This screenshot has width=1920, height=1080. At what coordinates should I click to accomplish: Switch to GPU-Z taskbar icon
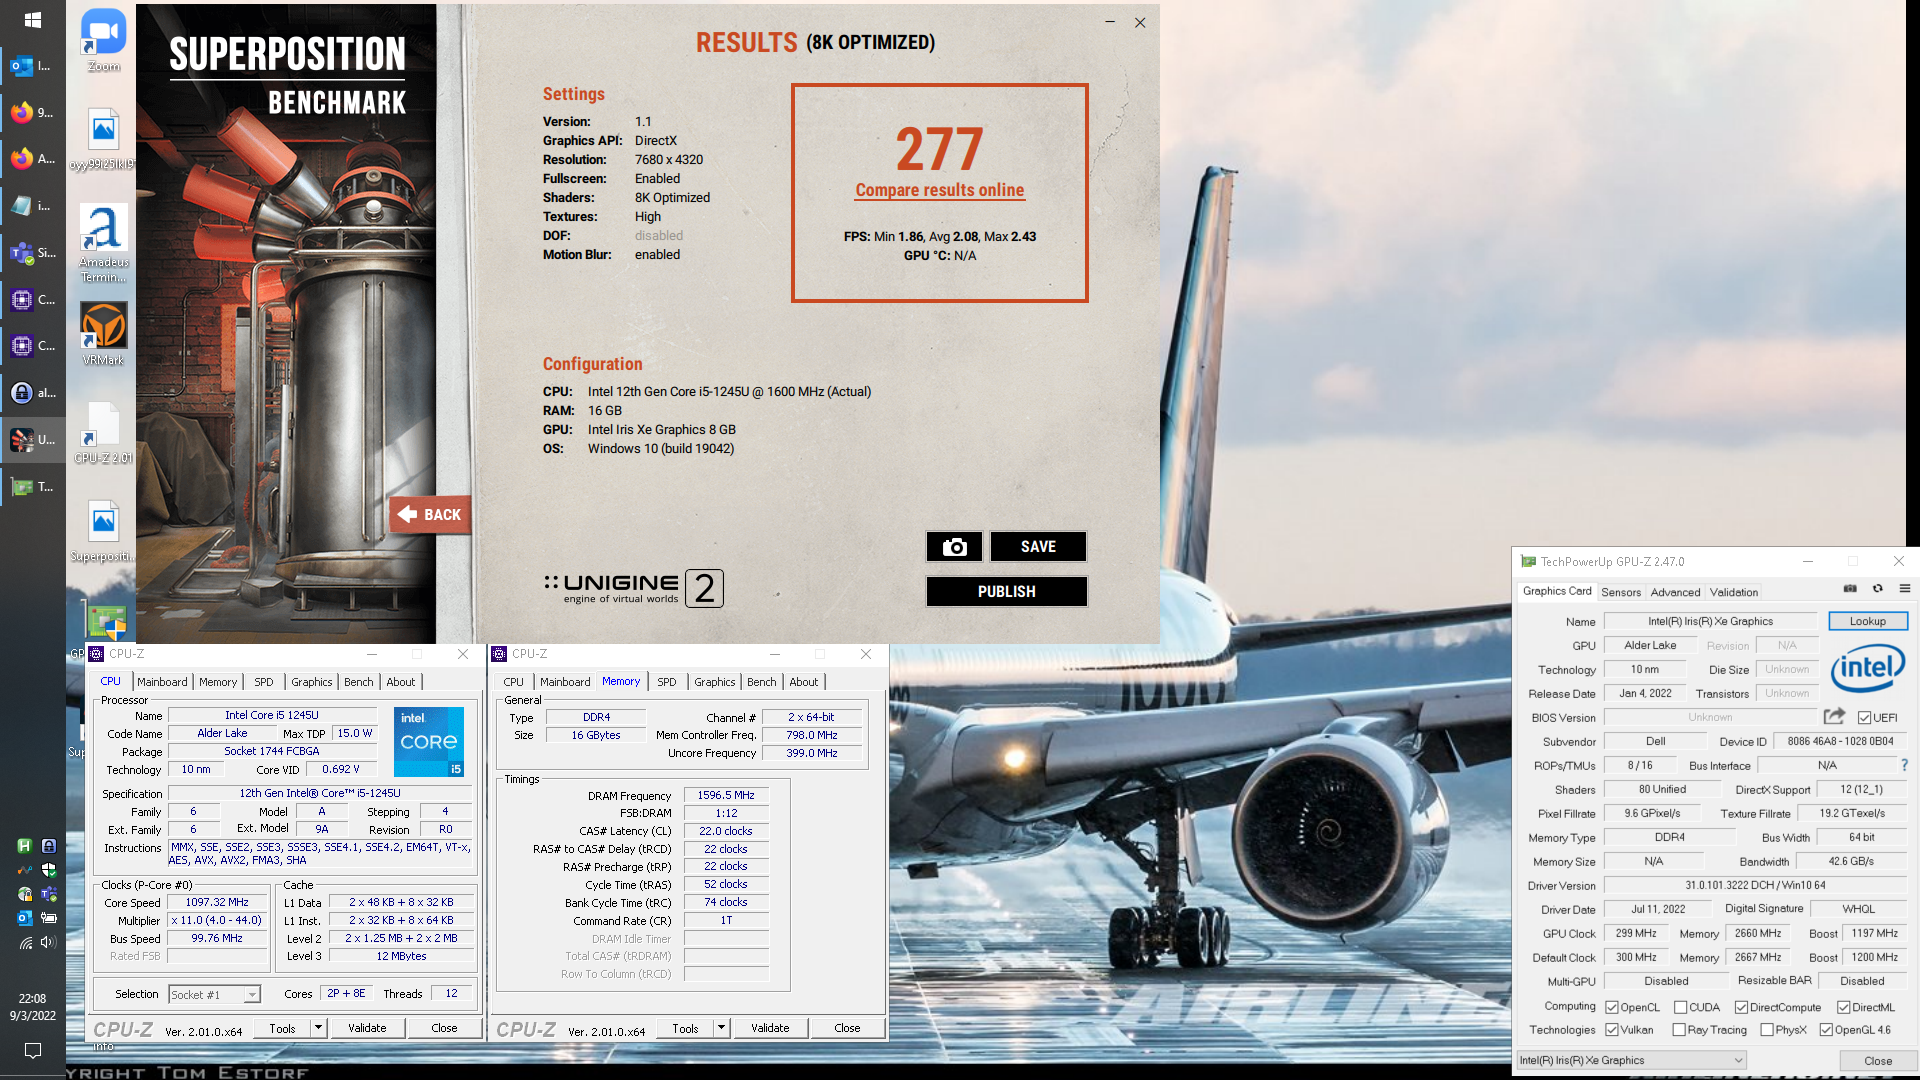(x=32, y=486)
